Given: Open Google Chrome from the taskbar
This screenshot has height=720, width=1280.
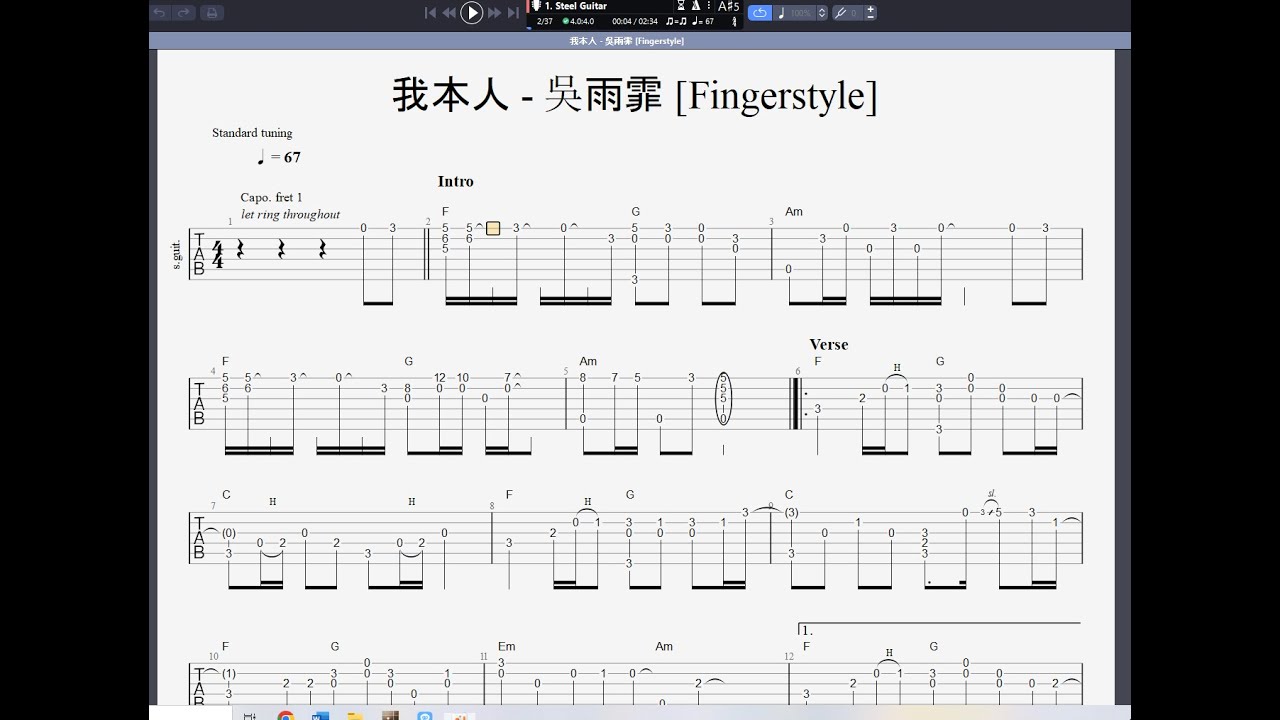Looking at the screenshot, I should (286, 716).
